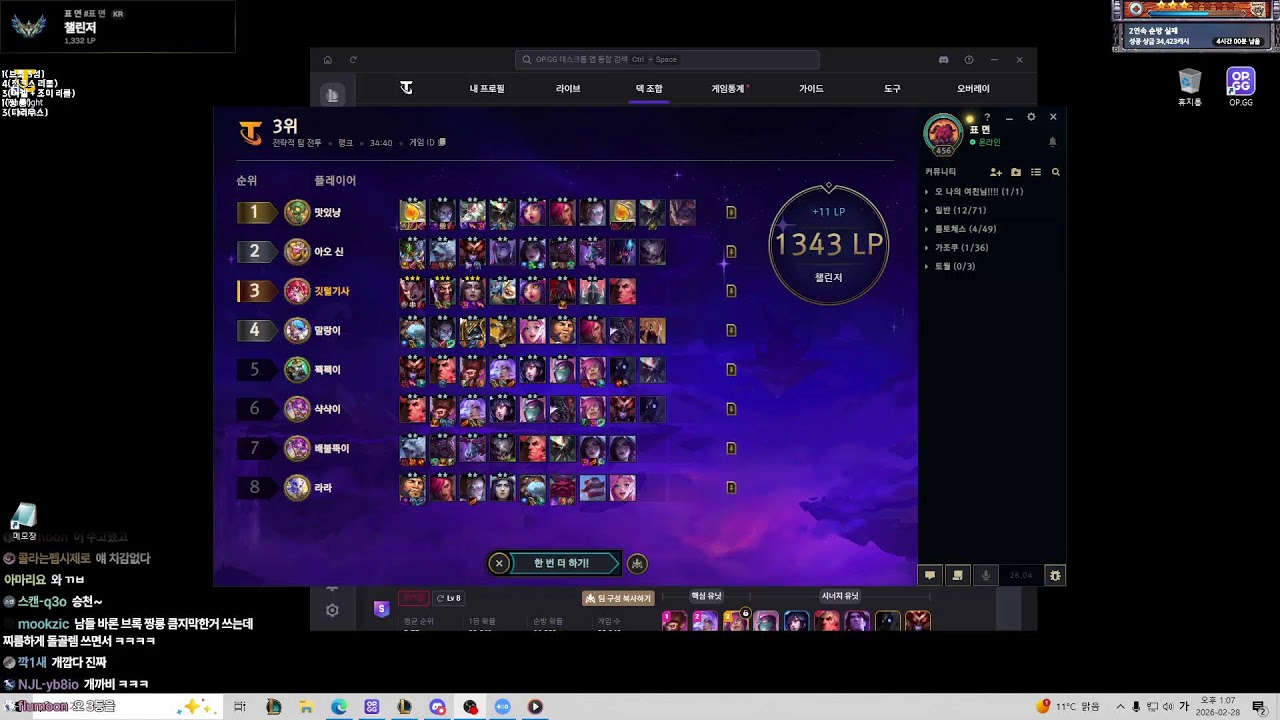Click rank 8 라라 row's end icon
This screenshot has width=1280, height=720.
[x=731, y=488]
